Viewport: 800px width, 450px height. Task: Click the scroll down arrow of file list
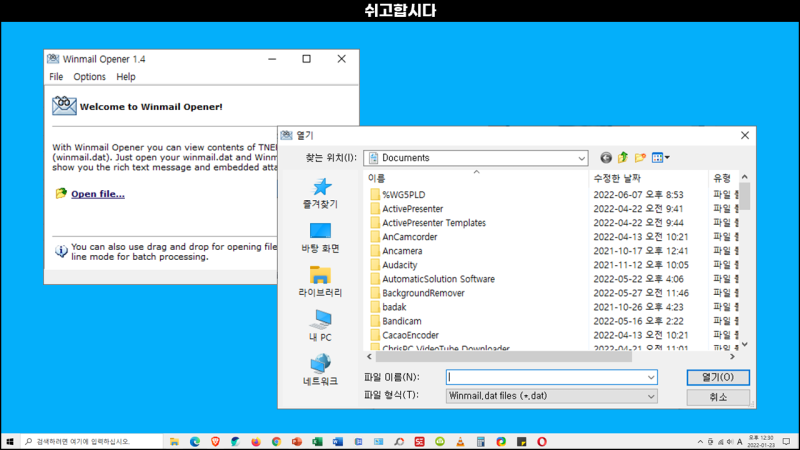point(745,344)
